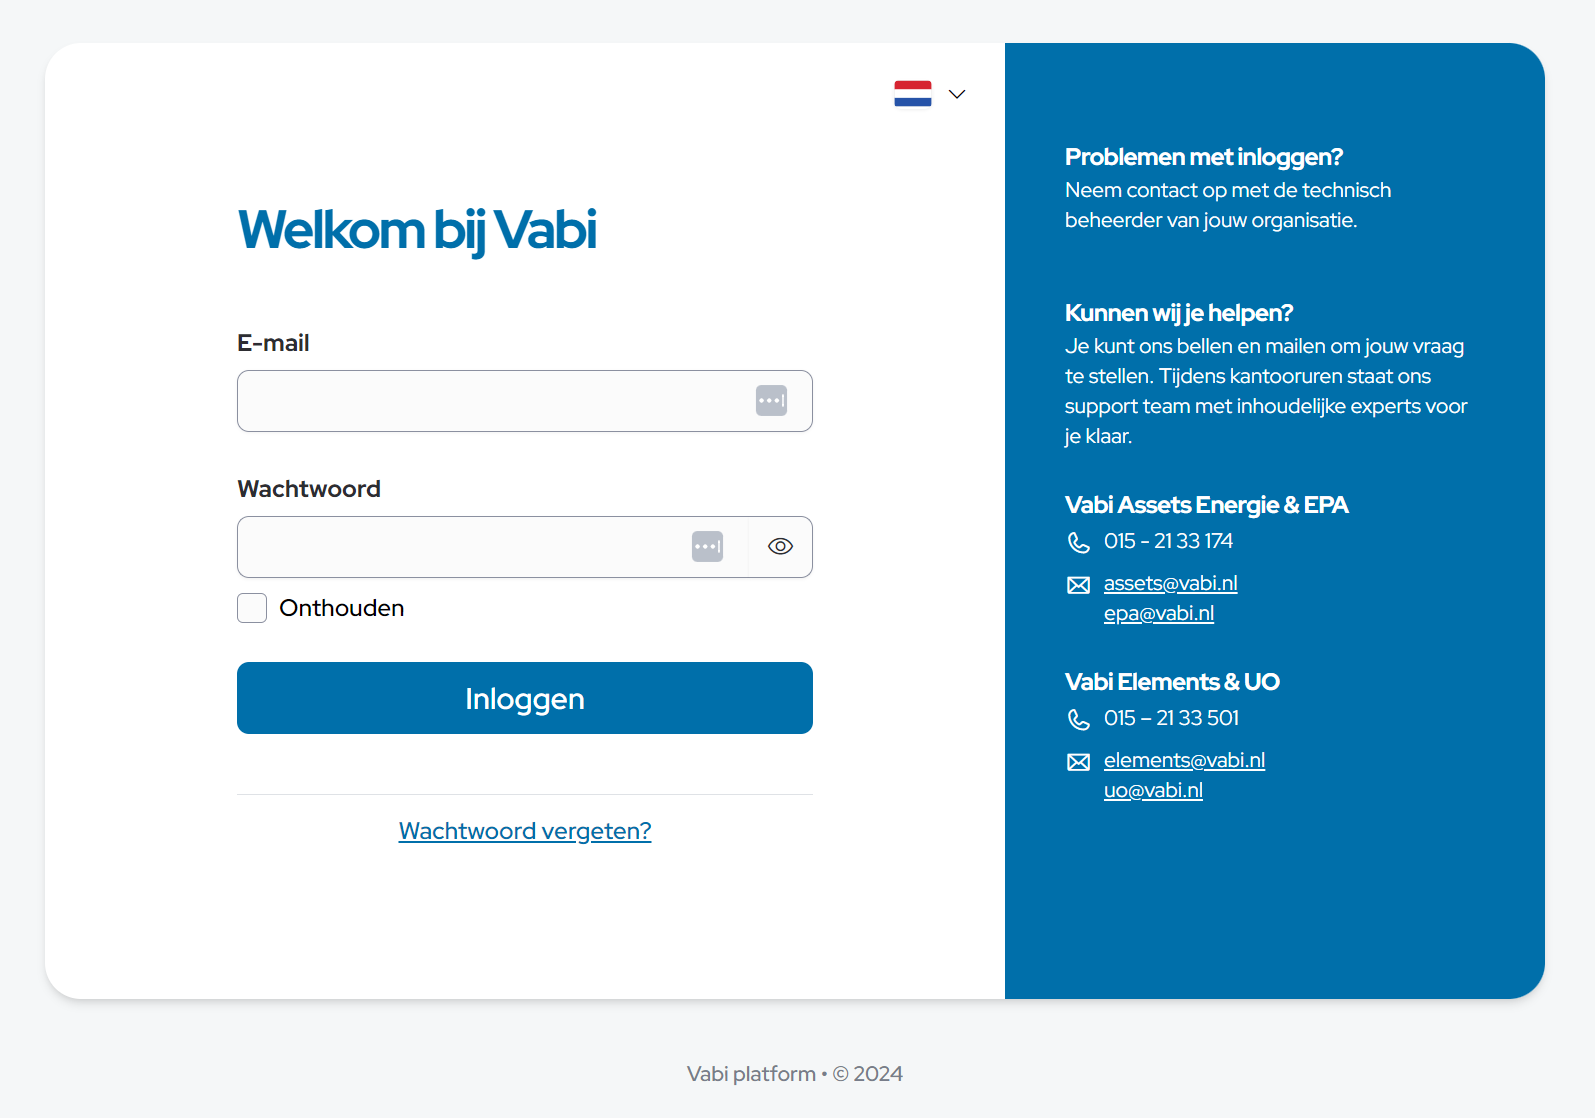Open the Wachtwoord vergeten? link

(525, 831)
